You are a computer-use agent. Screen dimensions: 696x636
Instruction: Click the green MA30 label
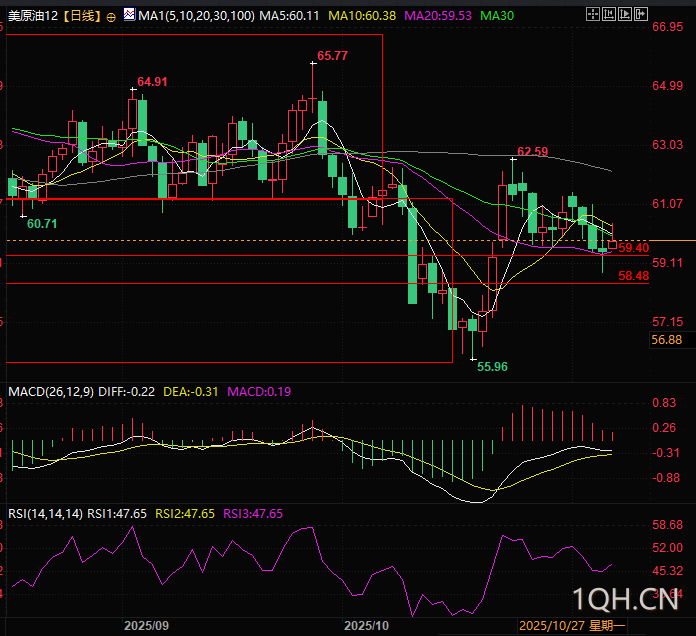tap(497, 16)
